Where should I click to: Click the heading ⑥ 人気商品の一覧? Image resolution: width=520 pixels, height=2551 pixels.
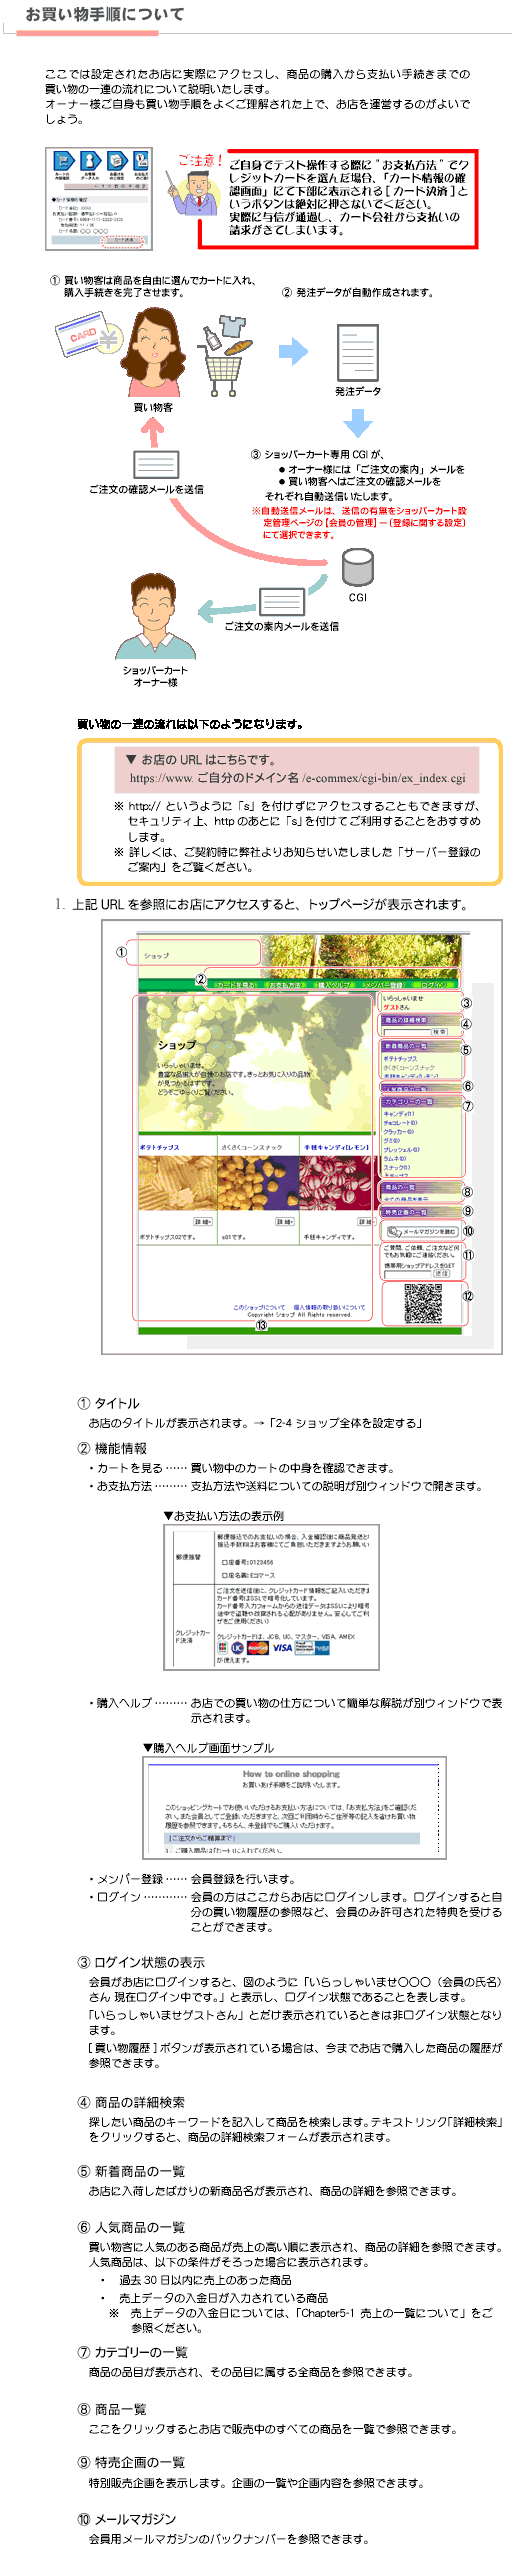click(131, 2226)
